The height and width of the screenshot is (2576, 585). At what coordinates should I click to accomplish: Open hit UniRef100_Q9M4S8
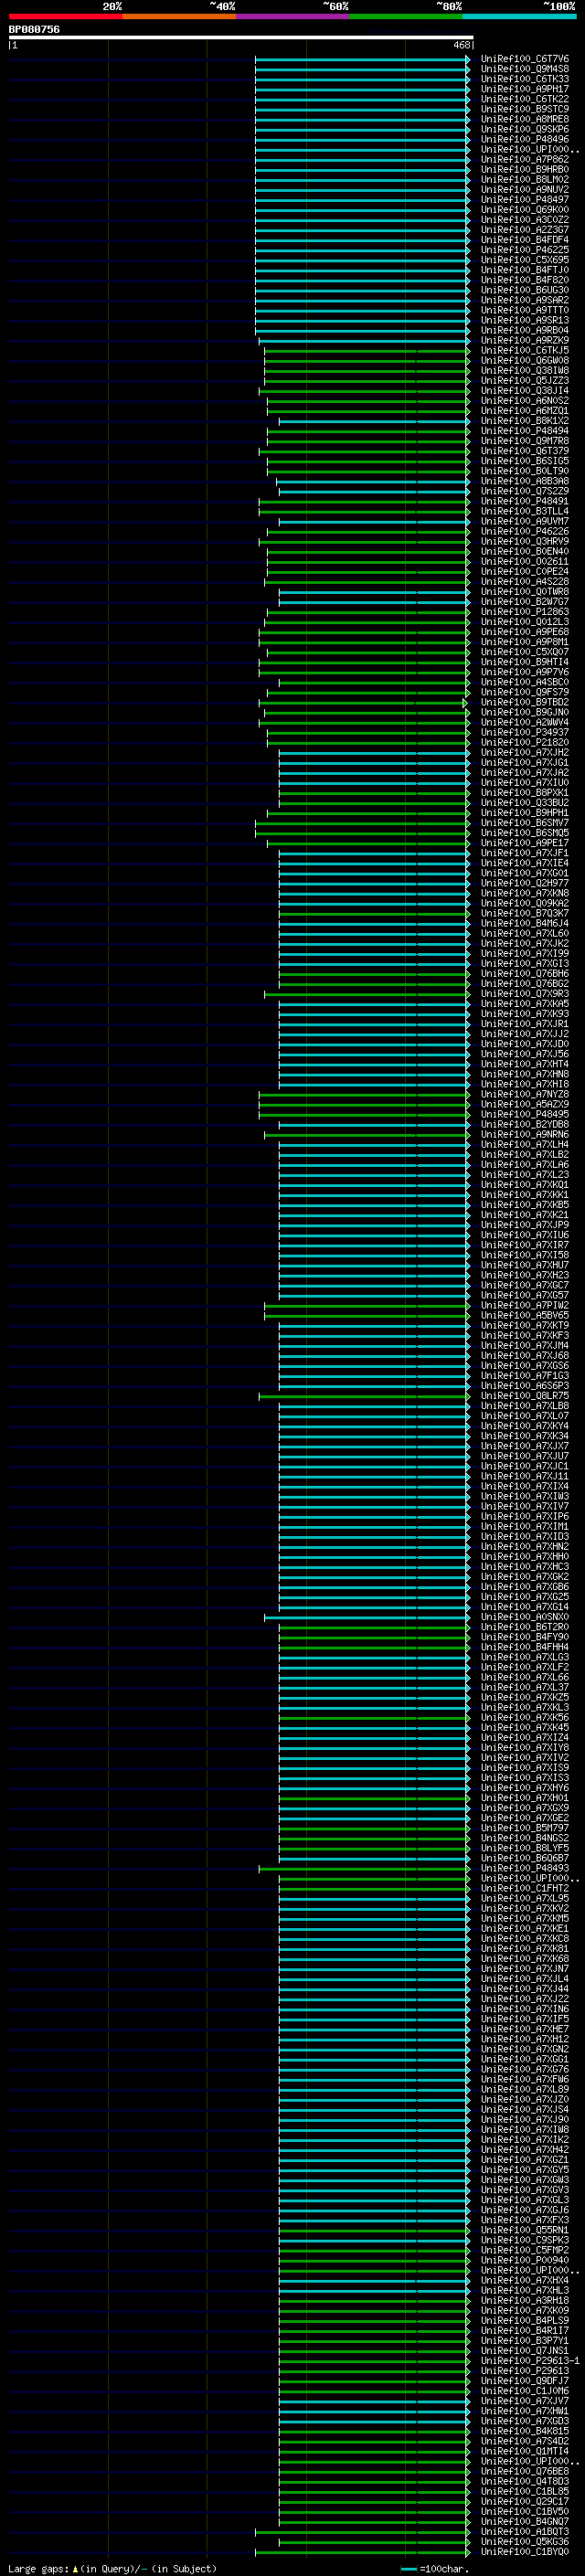click(525, 69)
